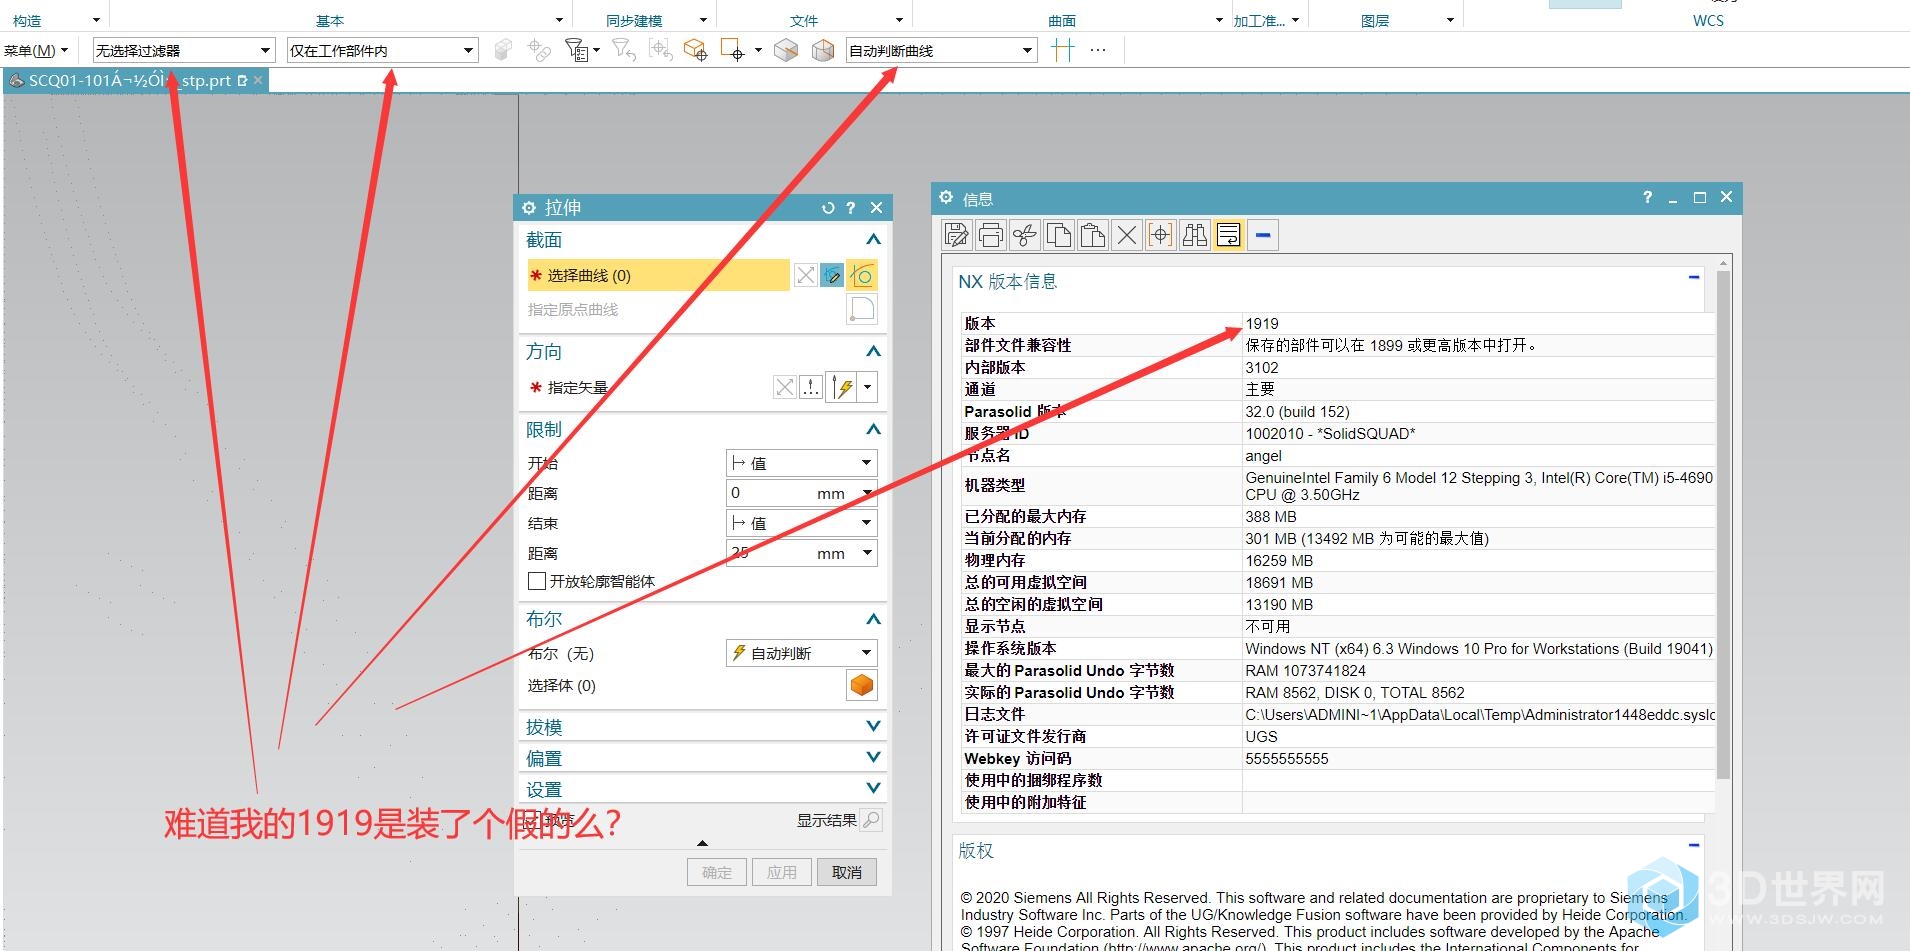Click the funnel filter icon with list

click(x=577, y=50)
